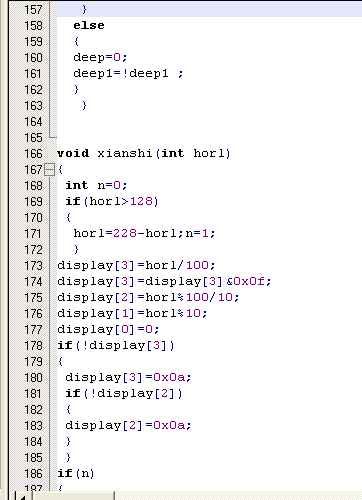Screen dimensions: 362x500
Task: Click the display[3]=horl/100; statement
Action: [136, 265]
